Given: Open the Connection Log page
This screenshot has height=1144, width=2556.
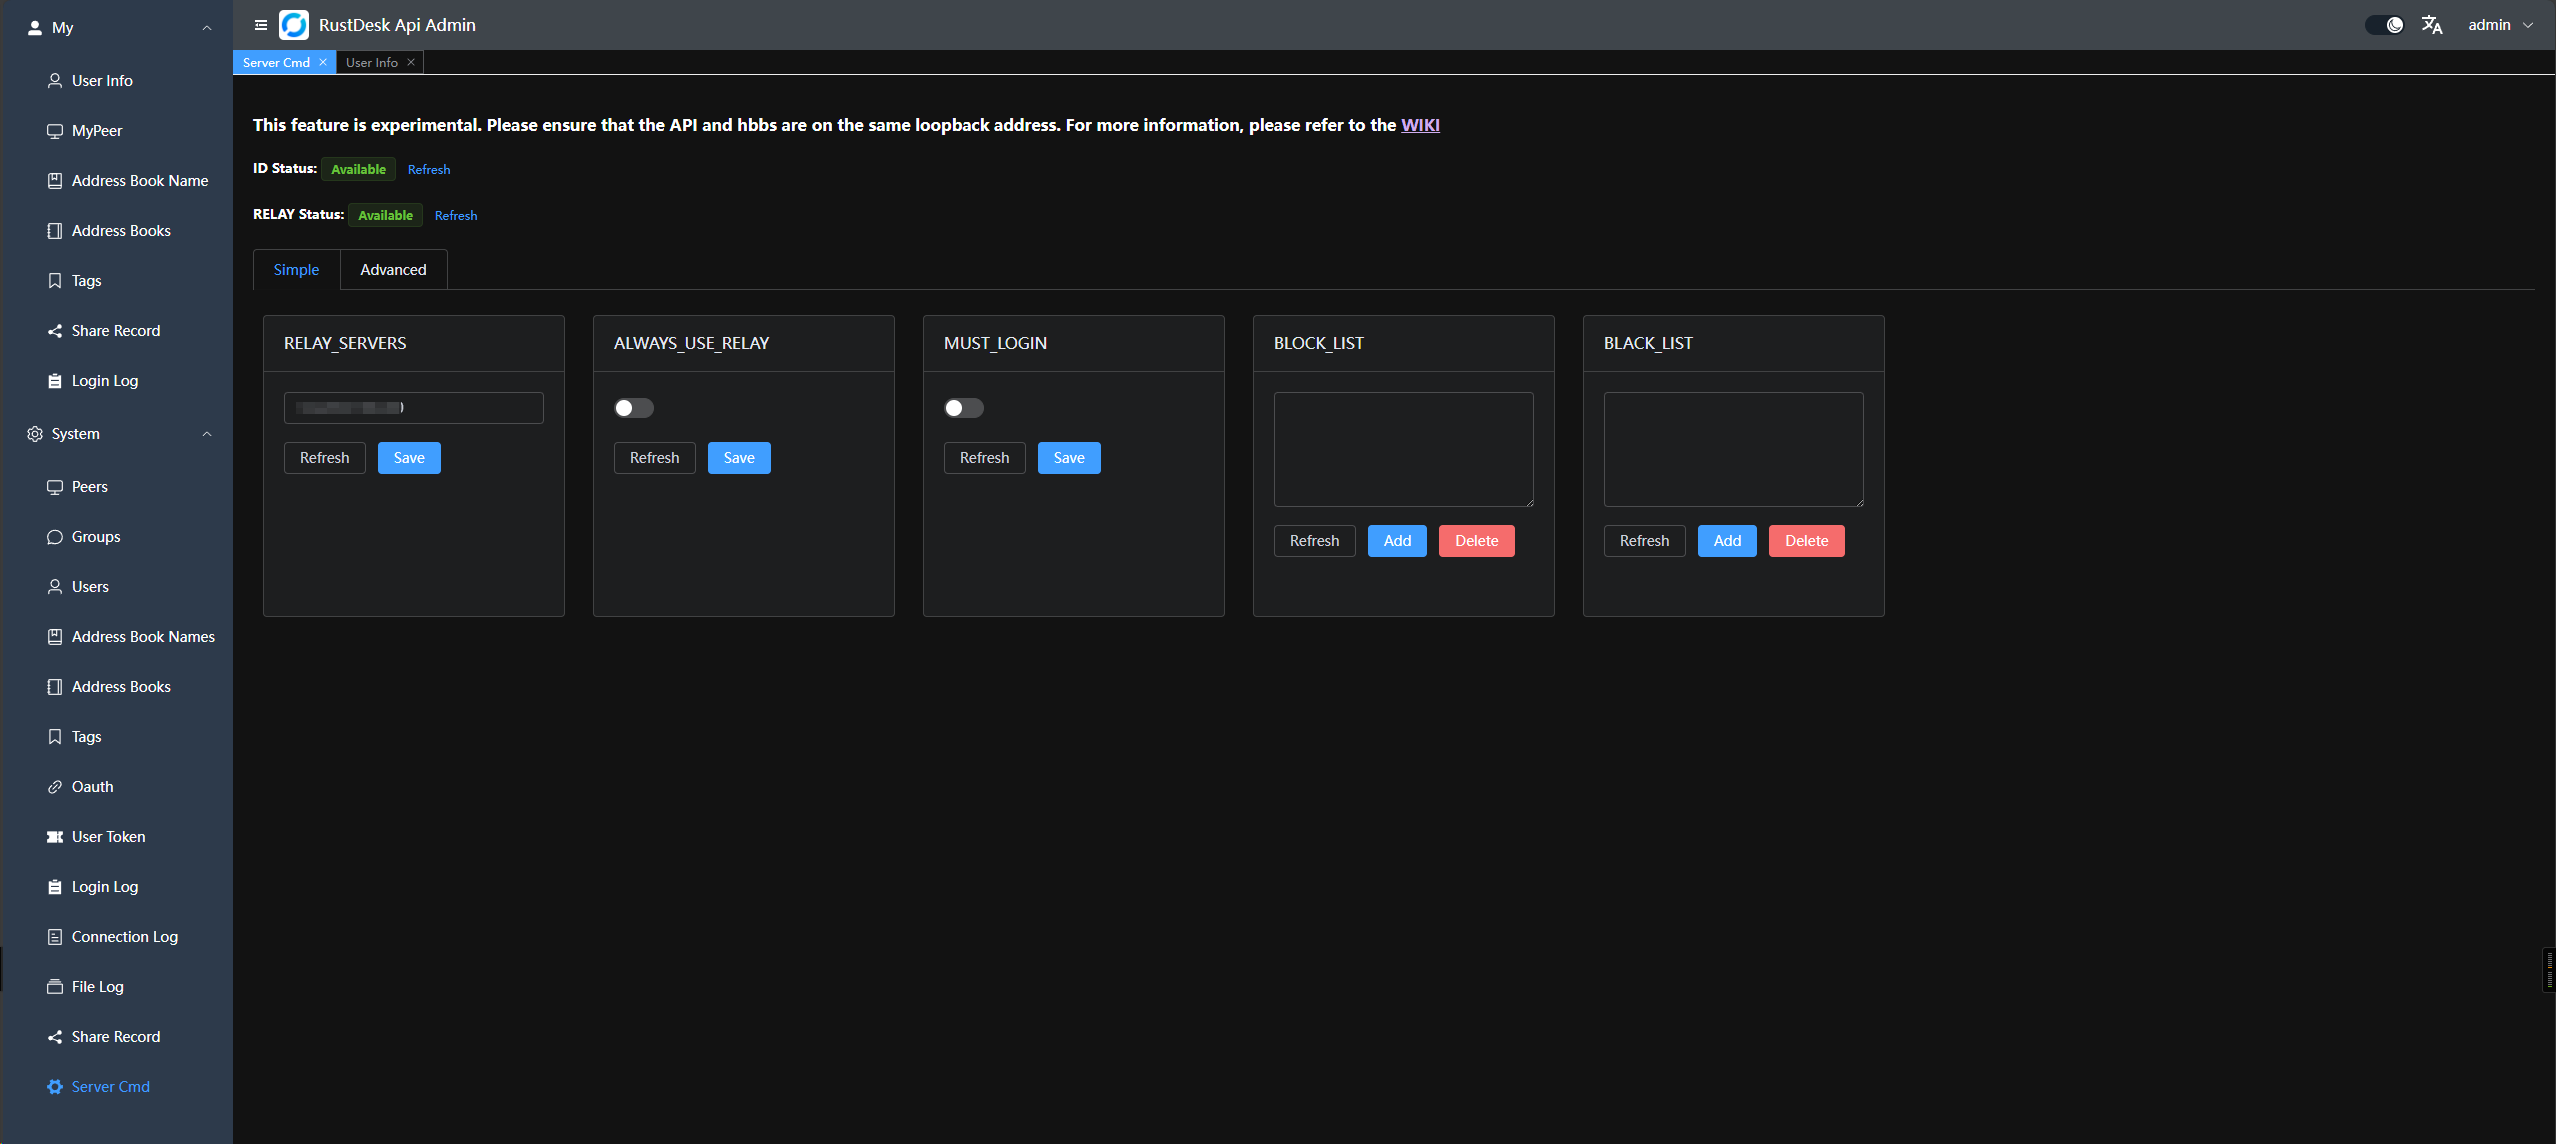Looking at the screenshot, I should click(124, 936).
